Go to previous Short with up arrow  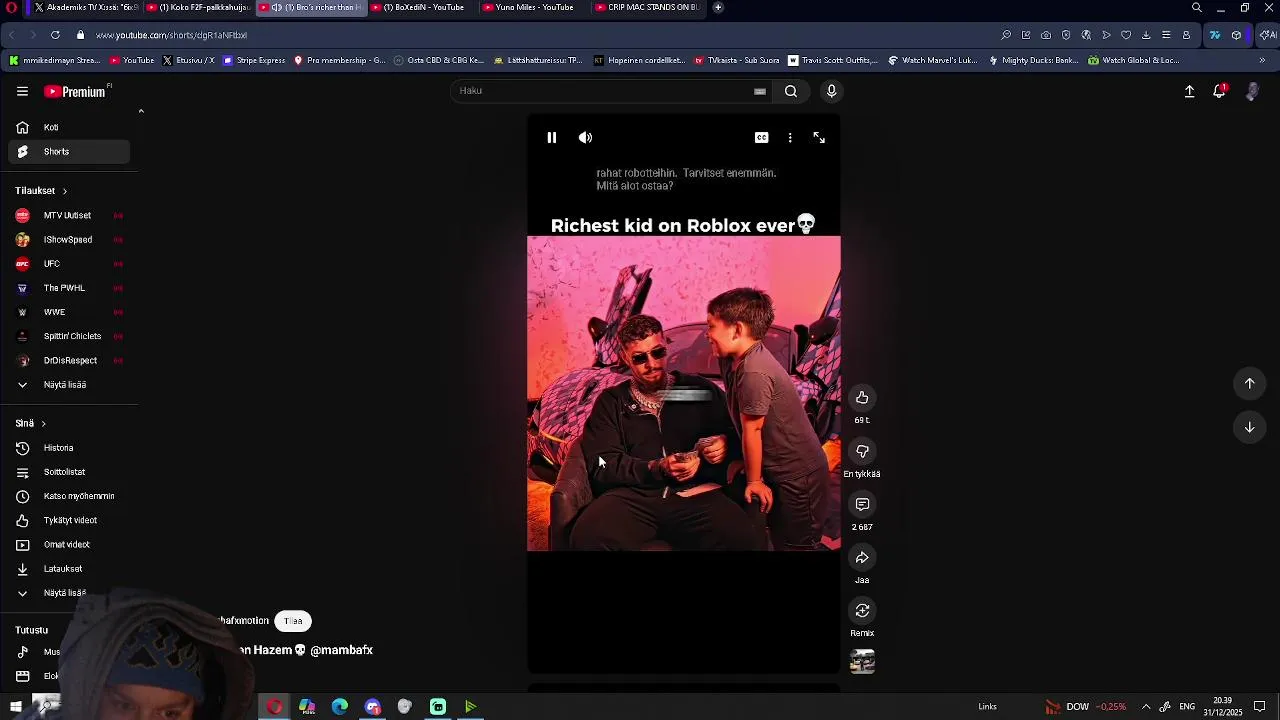pos(1249,383)
